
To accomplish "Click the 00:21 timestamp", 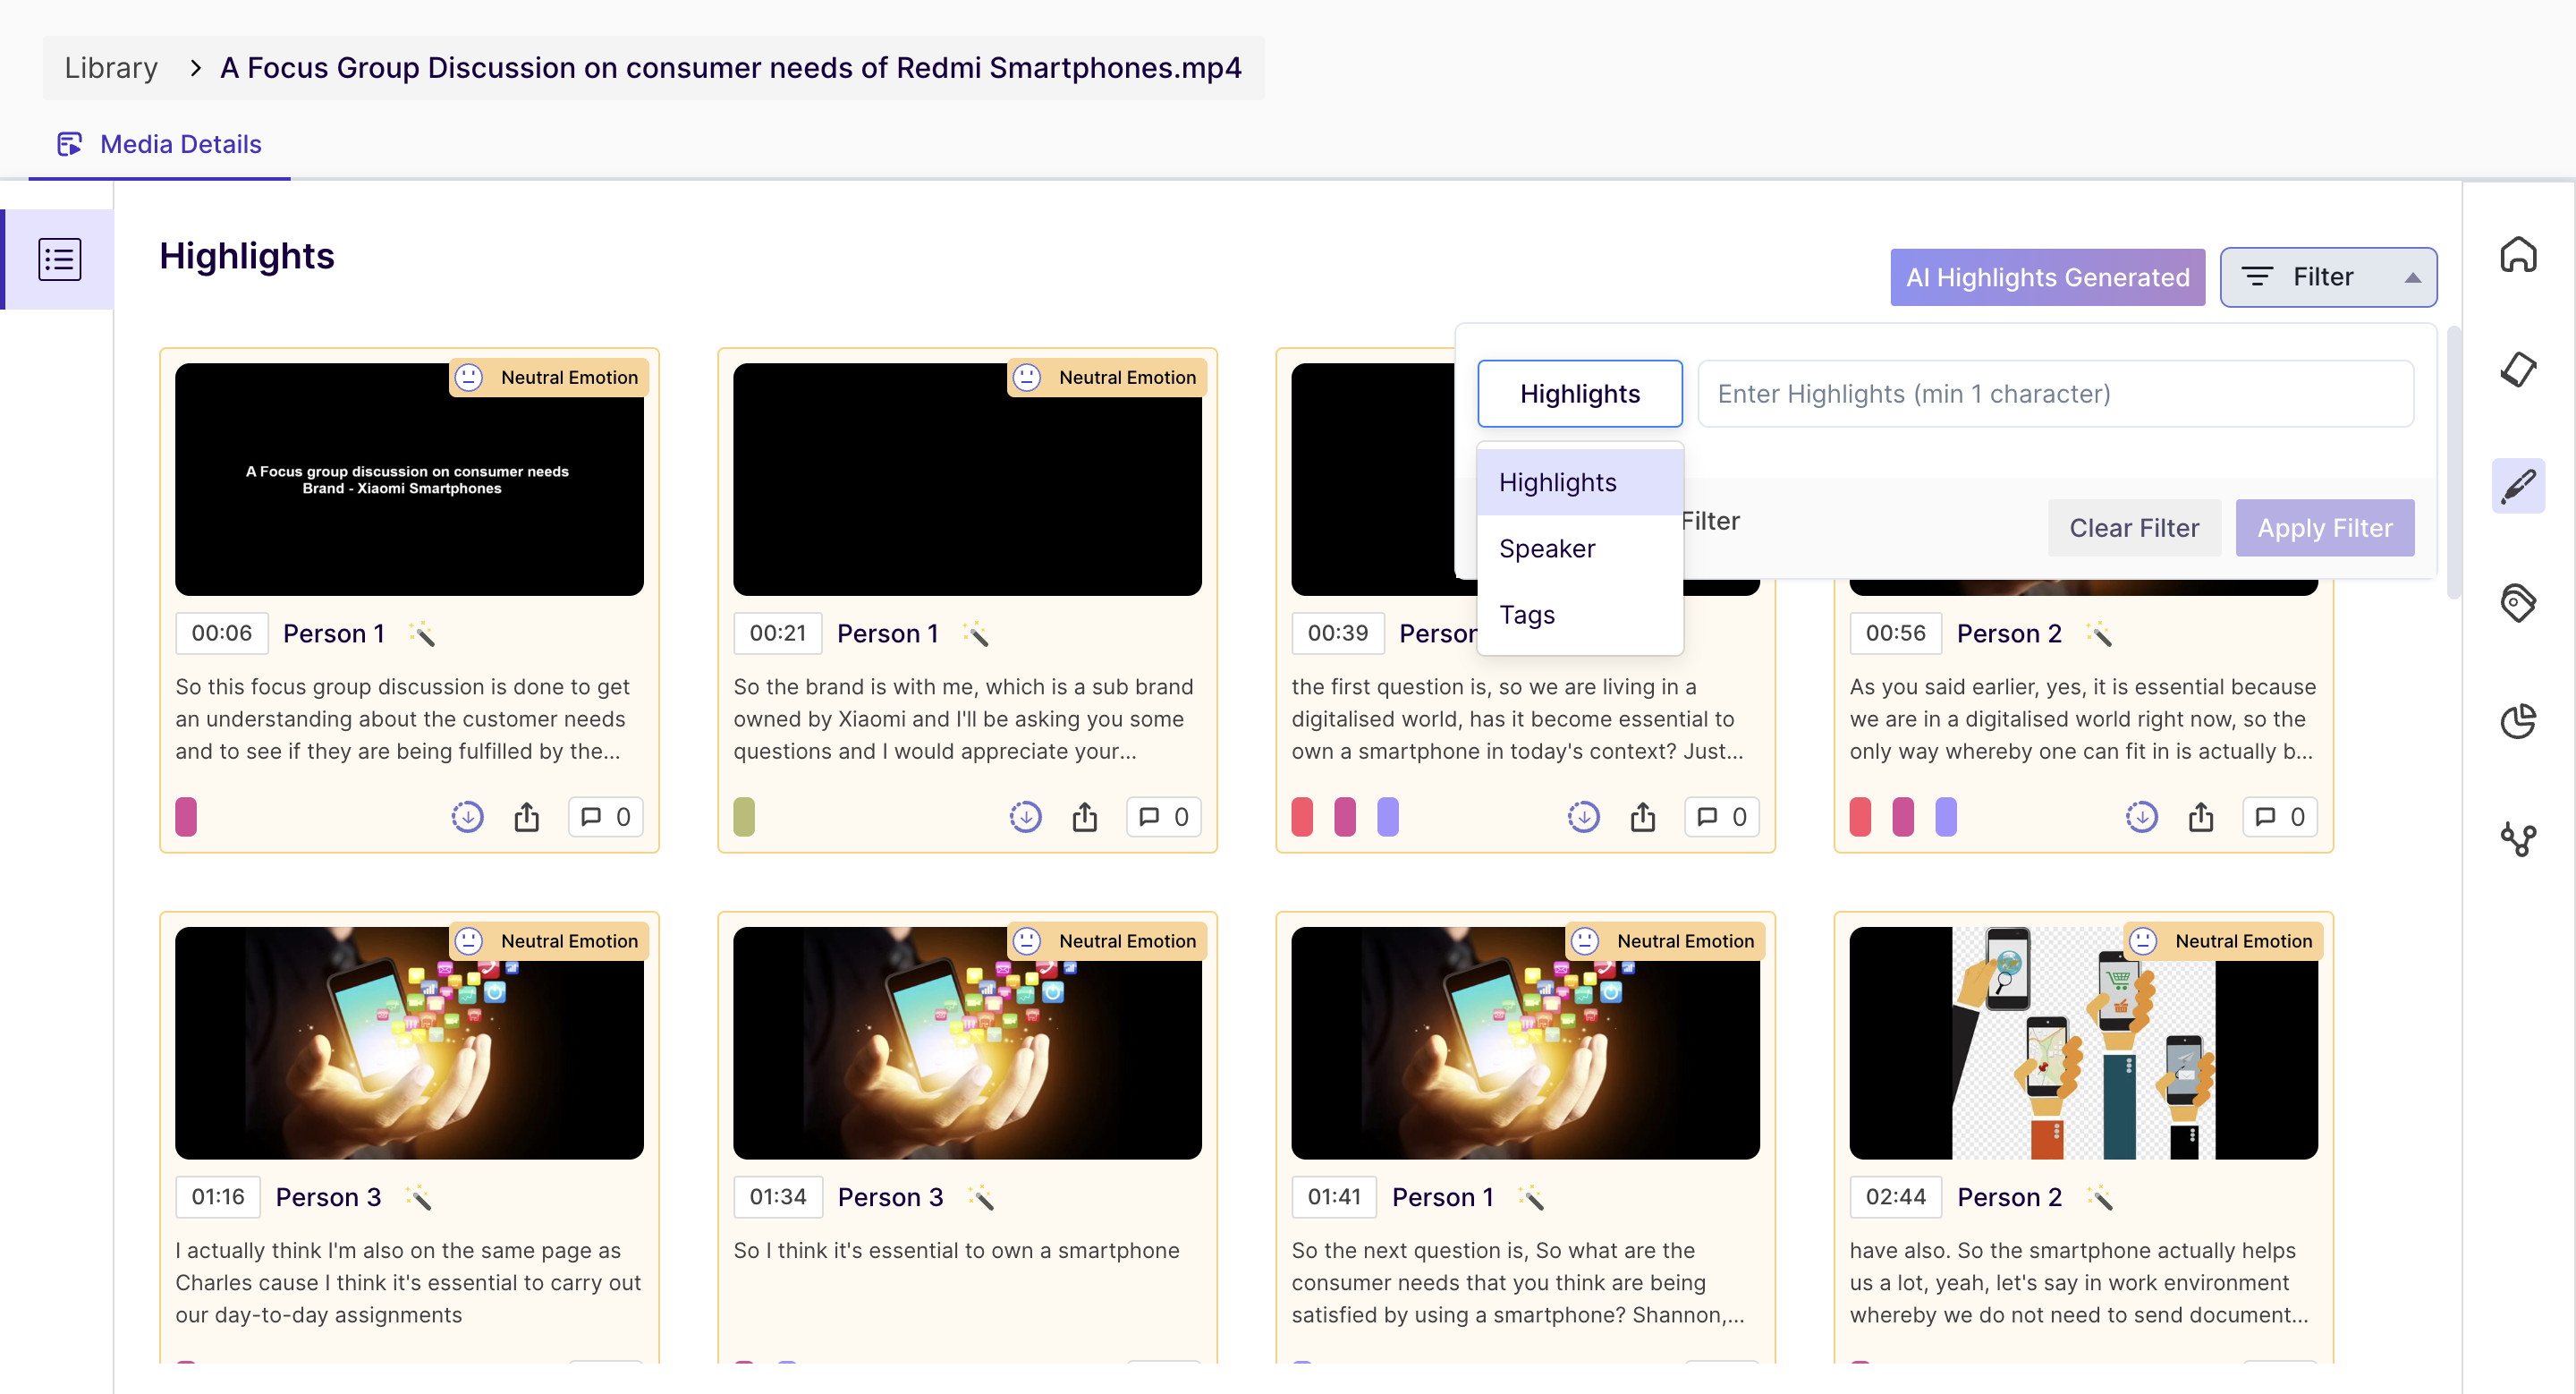I will [x=777, y=633].
